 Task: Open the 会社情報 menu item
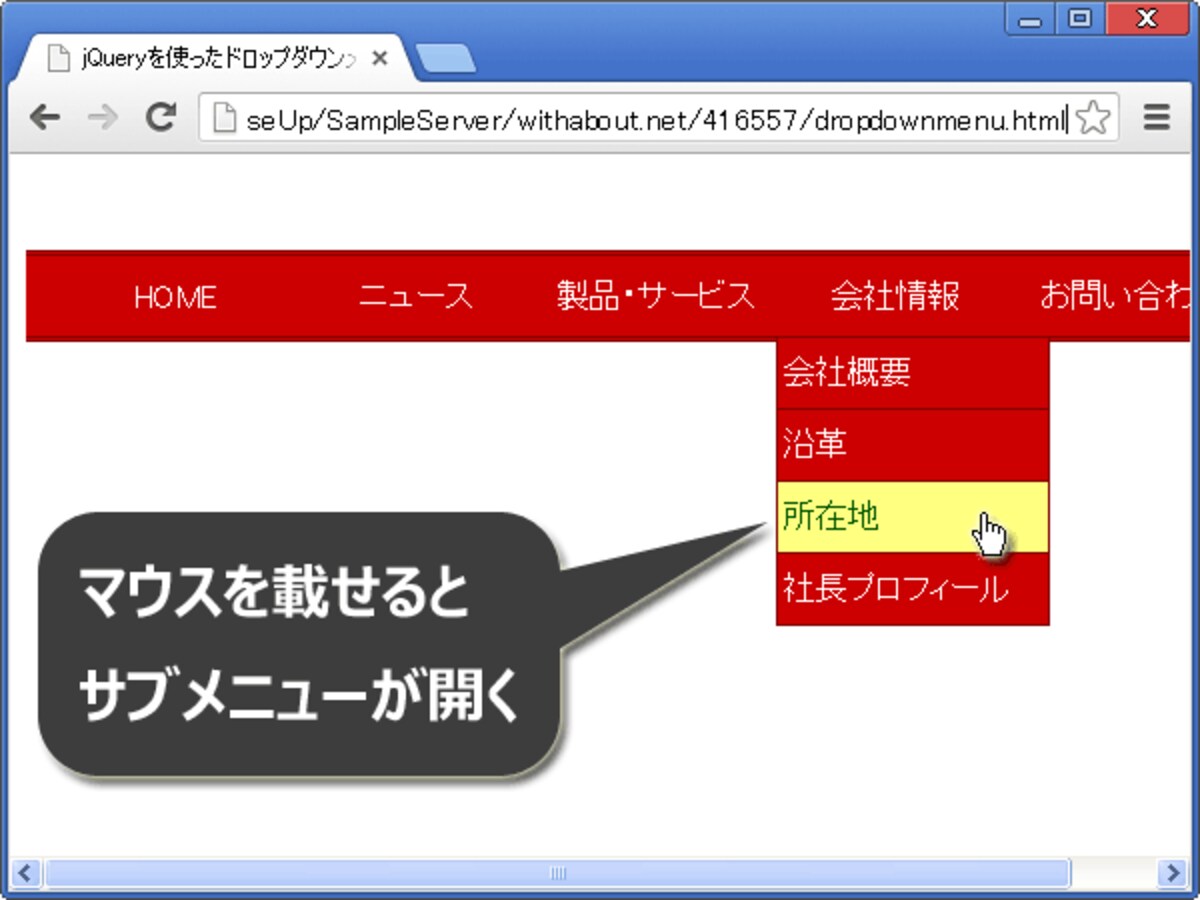click(895, 297)
